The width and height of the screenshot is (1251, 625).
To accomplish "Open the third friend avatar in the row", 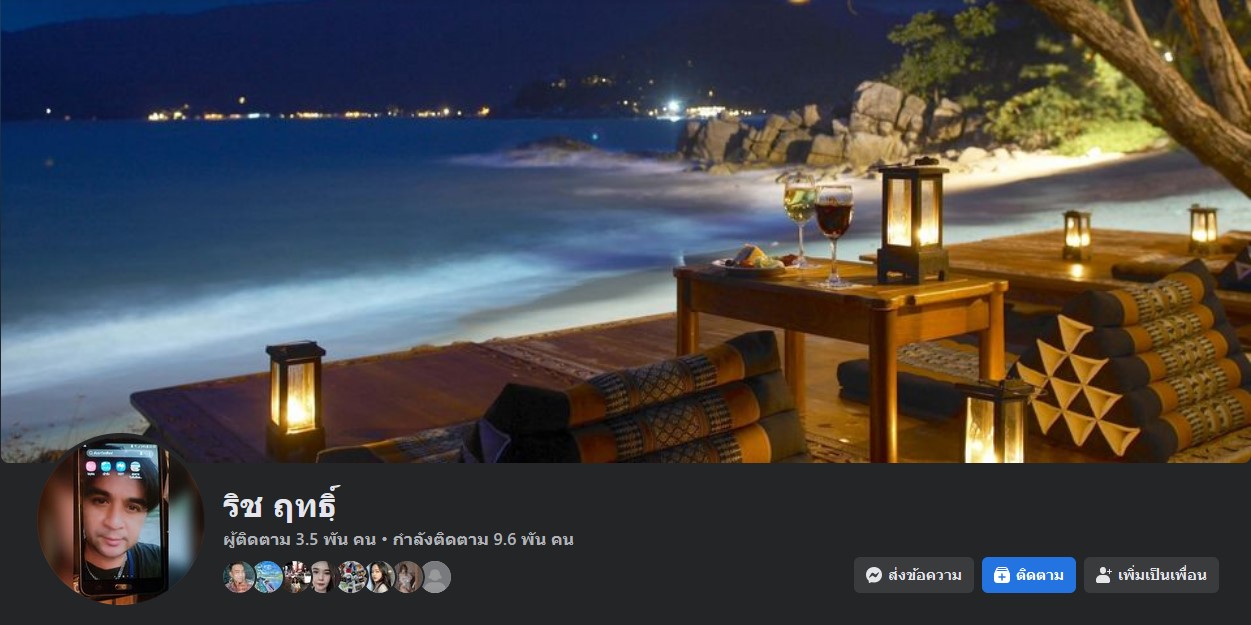I will pyautogui.click(x=295, y=577).
